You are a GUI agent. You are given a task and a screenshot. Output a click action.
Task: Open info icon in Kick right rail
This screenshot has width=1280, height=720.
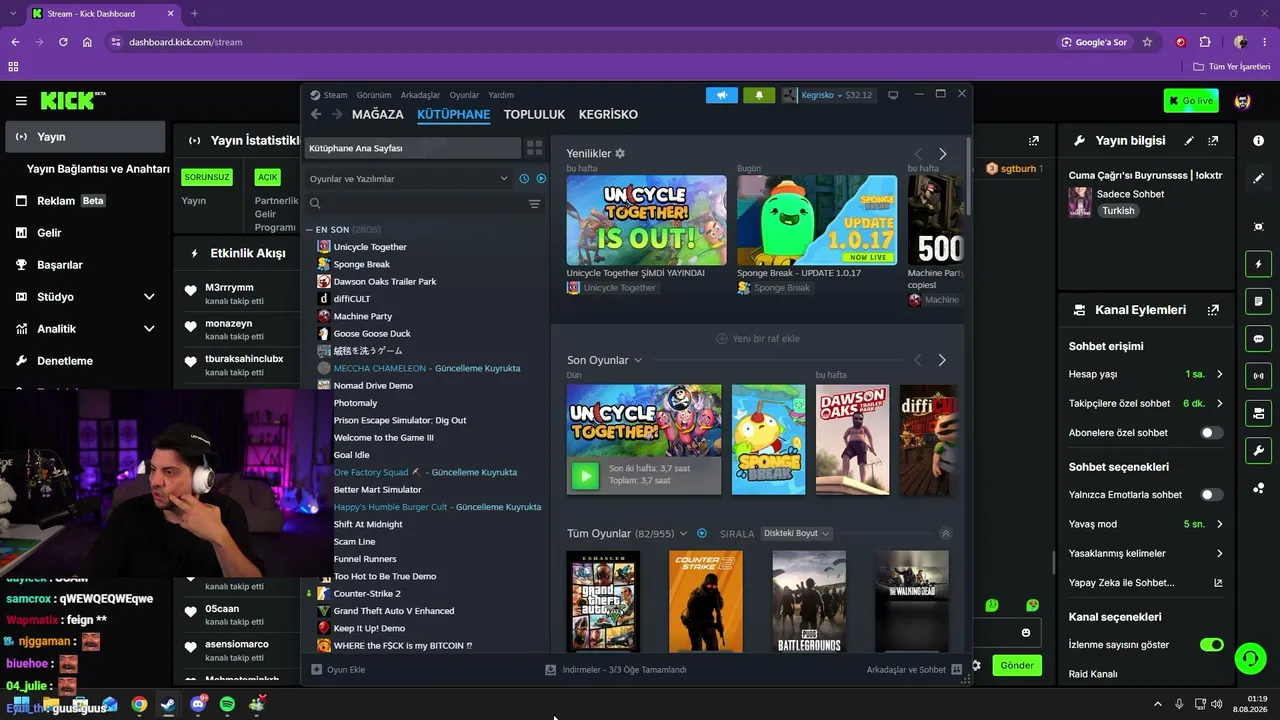[1258, 141]
